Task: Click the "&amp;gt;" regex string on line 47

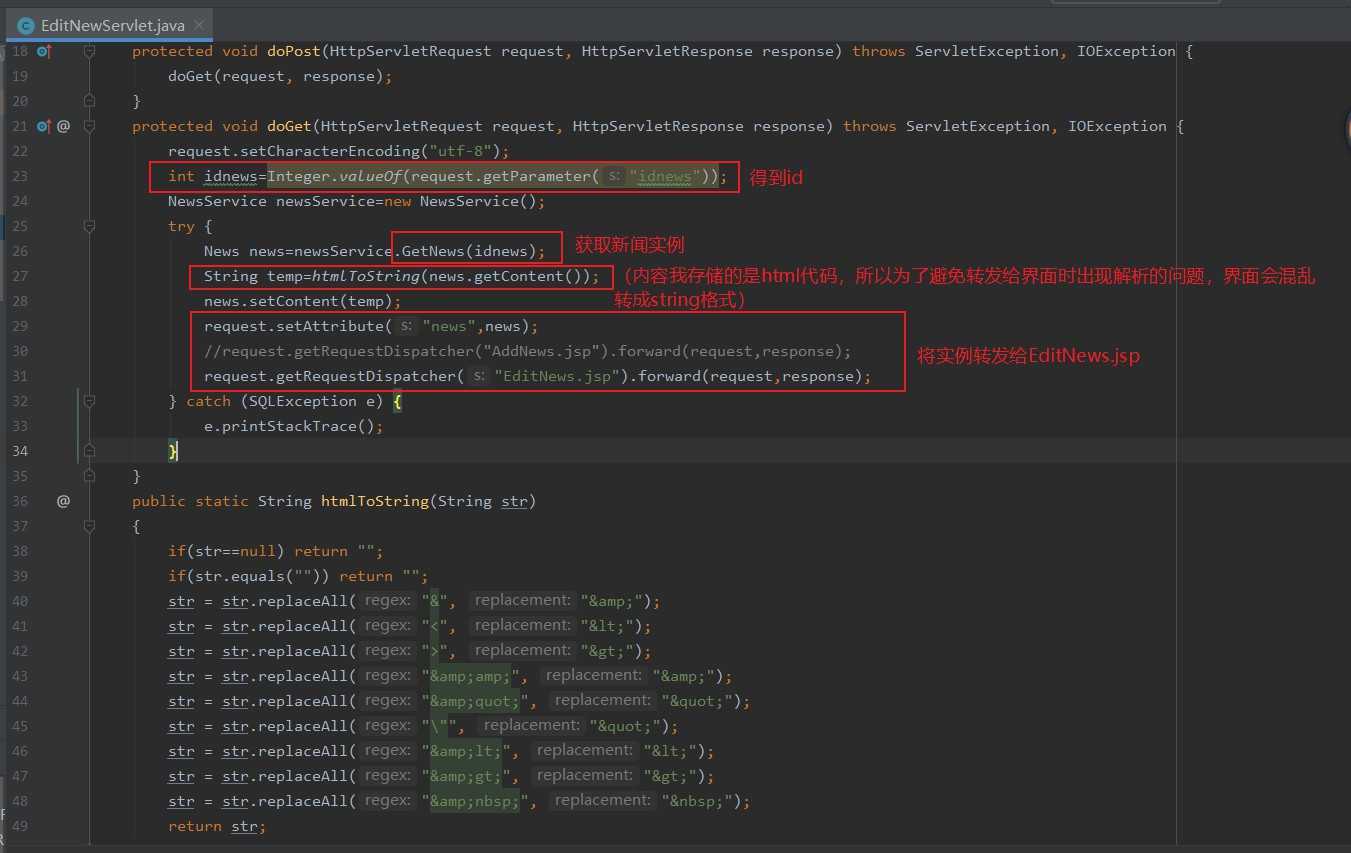Action: pyautogui.click(x=466, y=776)
